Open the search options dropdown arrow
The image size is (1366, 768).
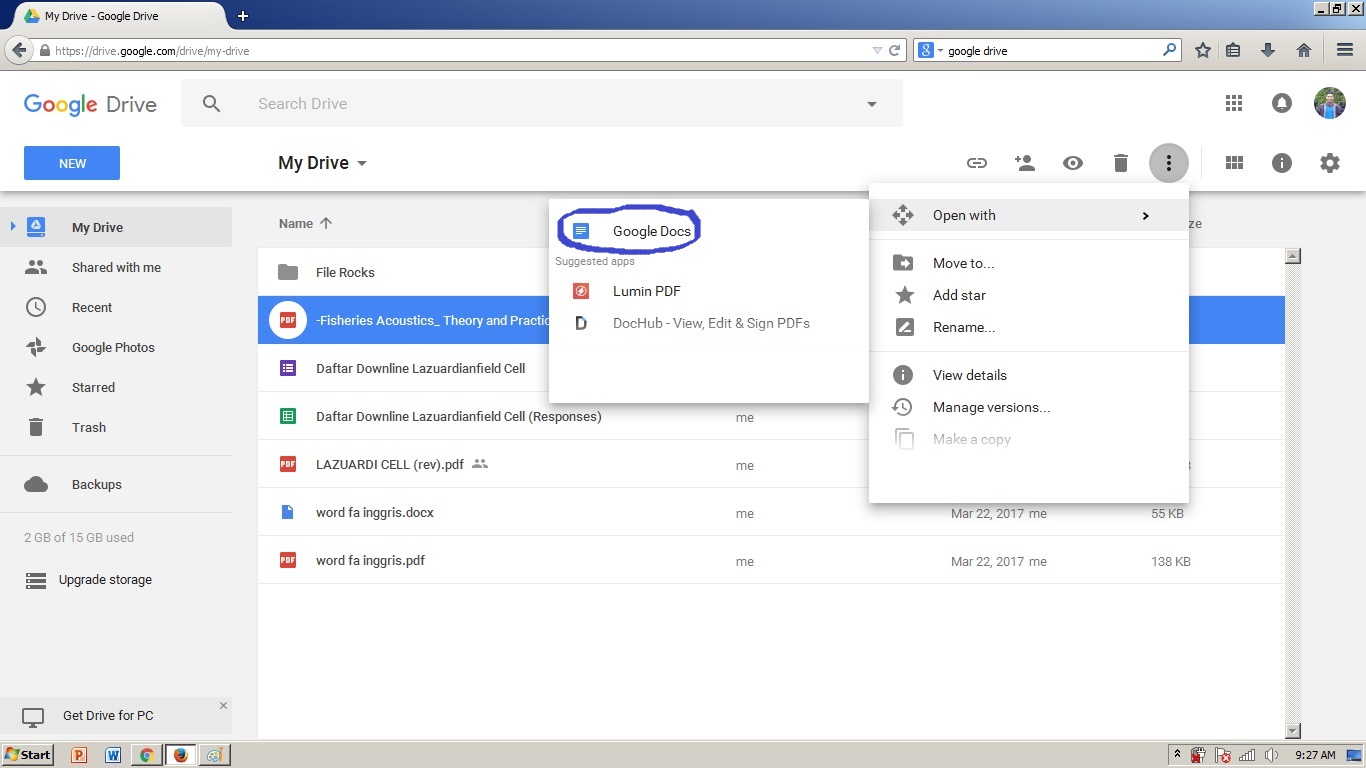[871, 103]
